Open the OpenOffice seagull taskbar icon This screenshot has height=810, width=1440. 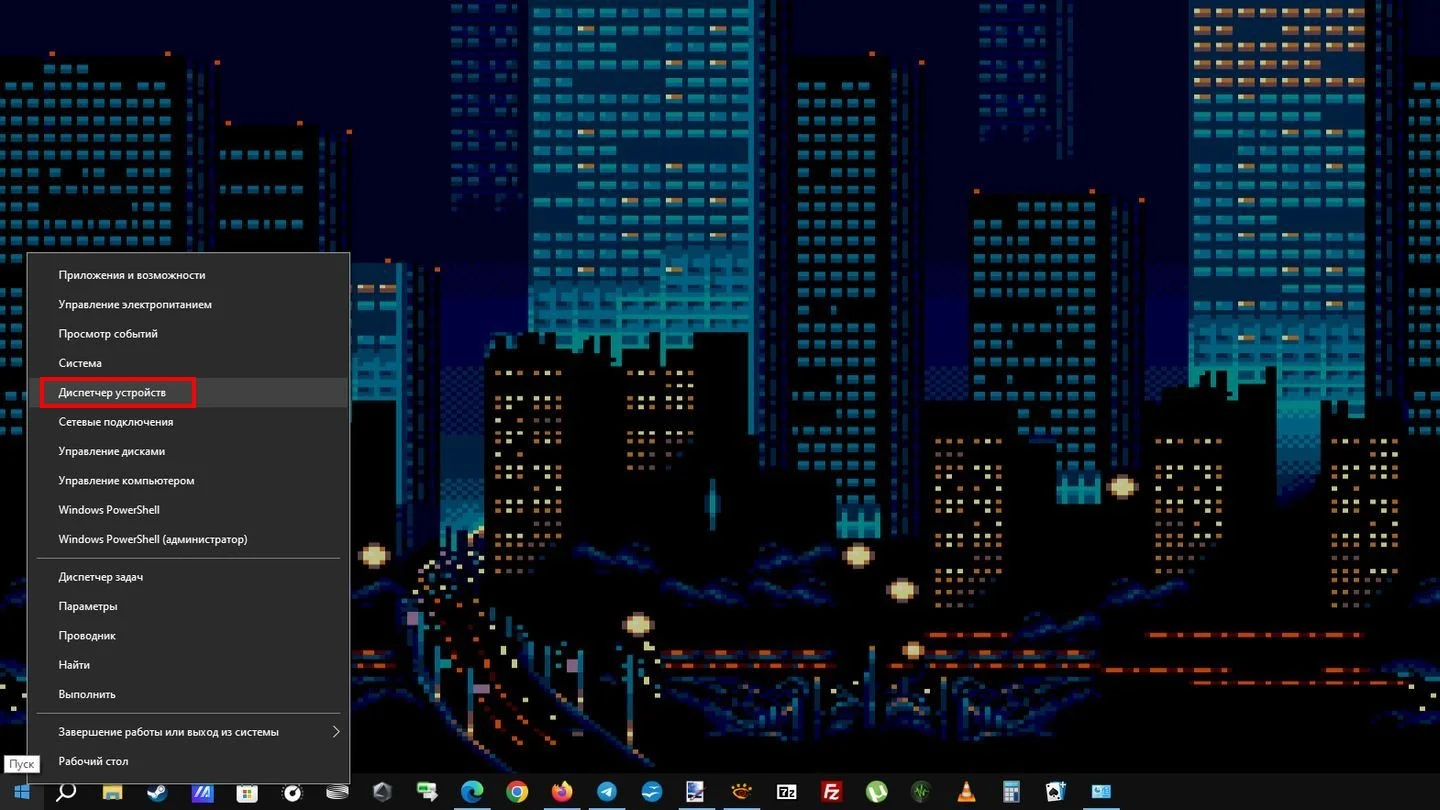click(652, 792)
